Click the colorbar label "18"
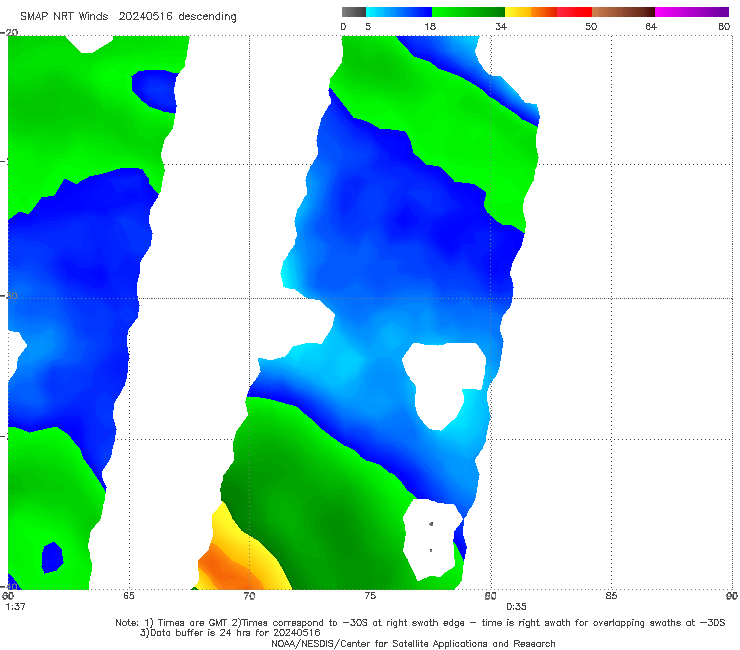 430,26
